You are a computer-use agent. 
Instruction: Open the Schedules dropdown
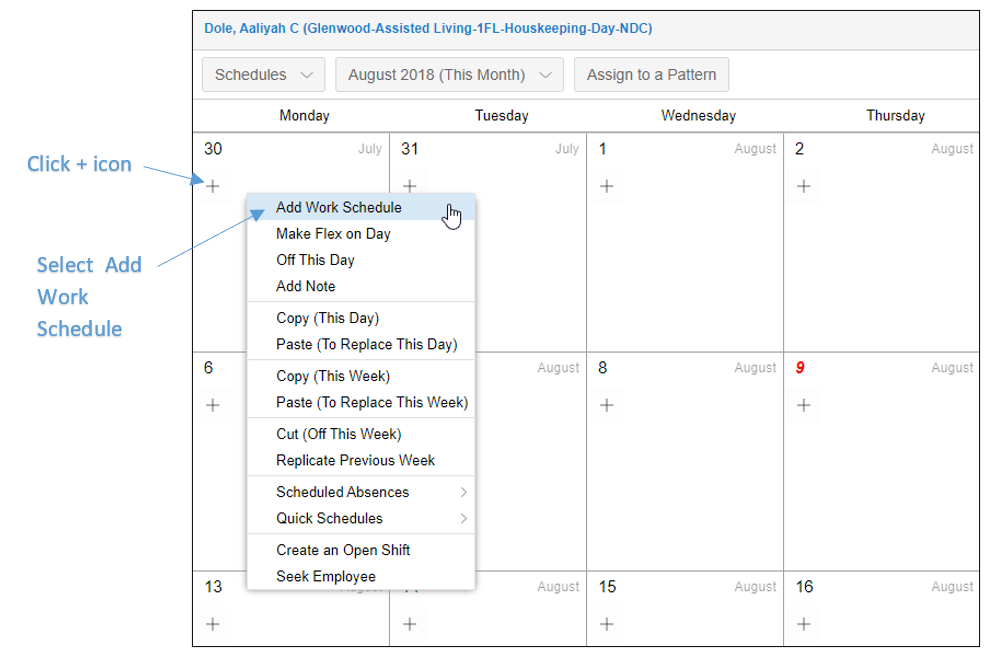(263, 75)
